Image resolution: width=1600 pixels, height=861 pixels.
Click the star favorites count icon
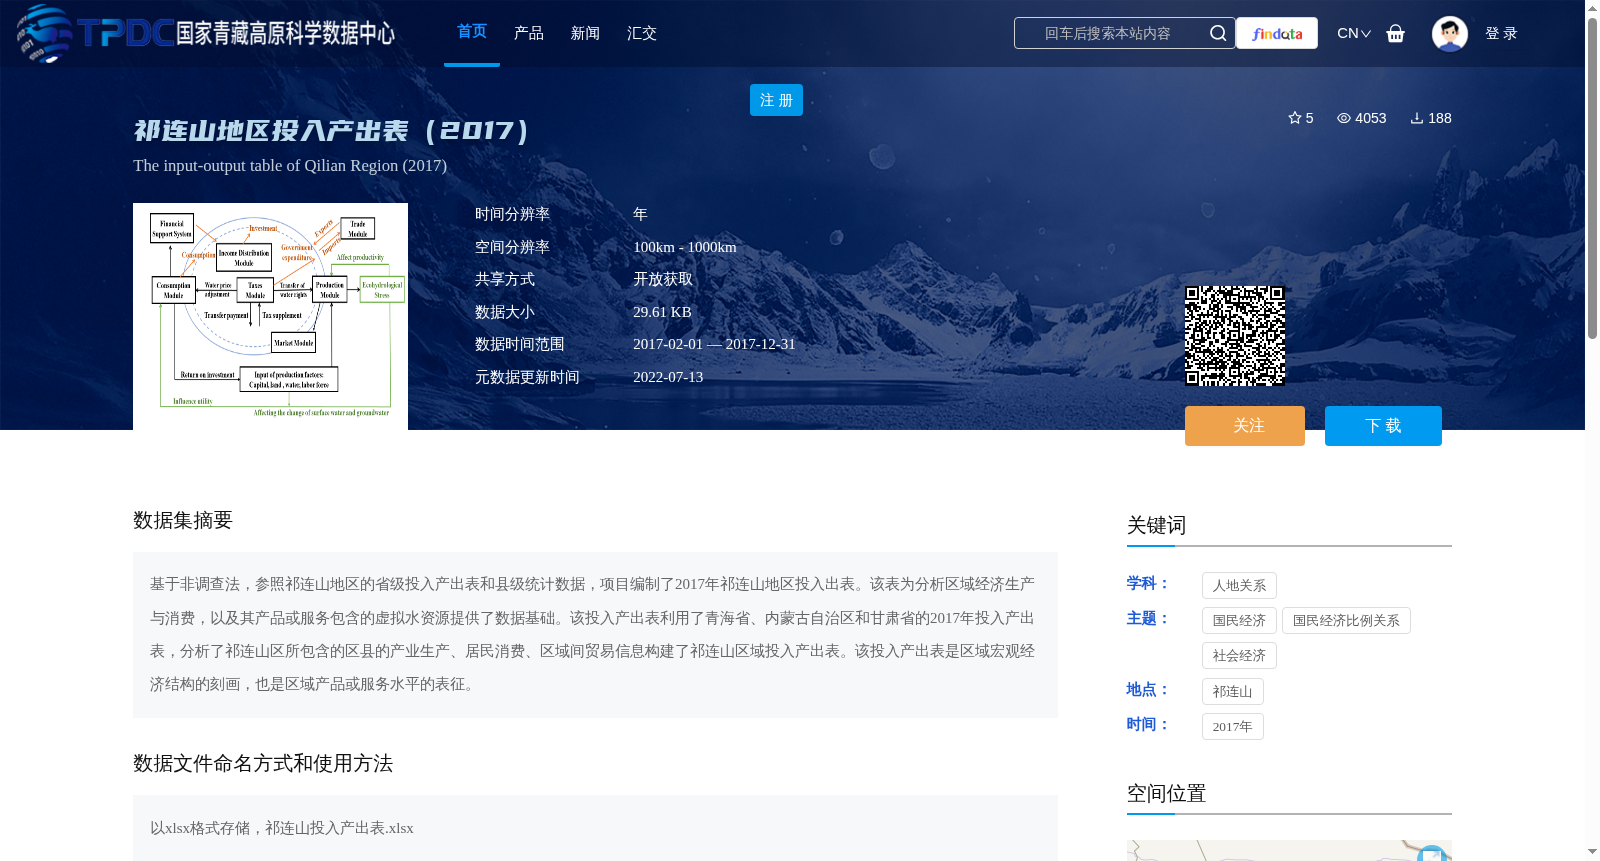1294,118
